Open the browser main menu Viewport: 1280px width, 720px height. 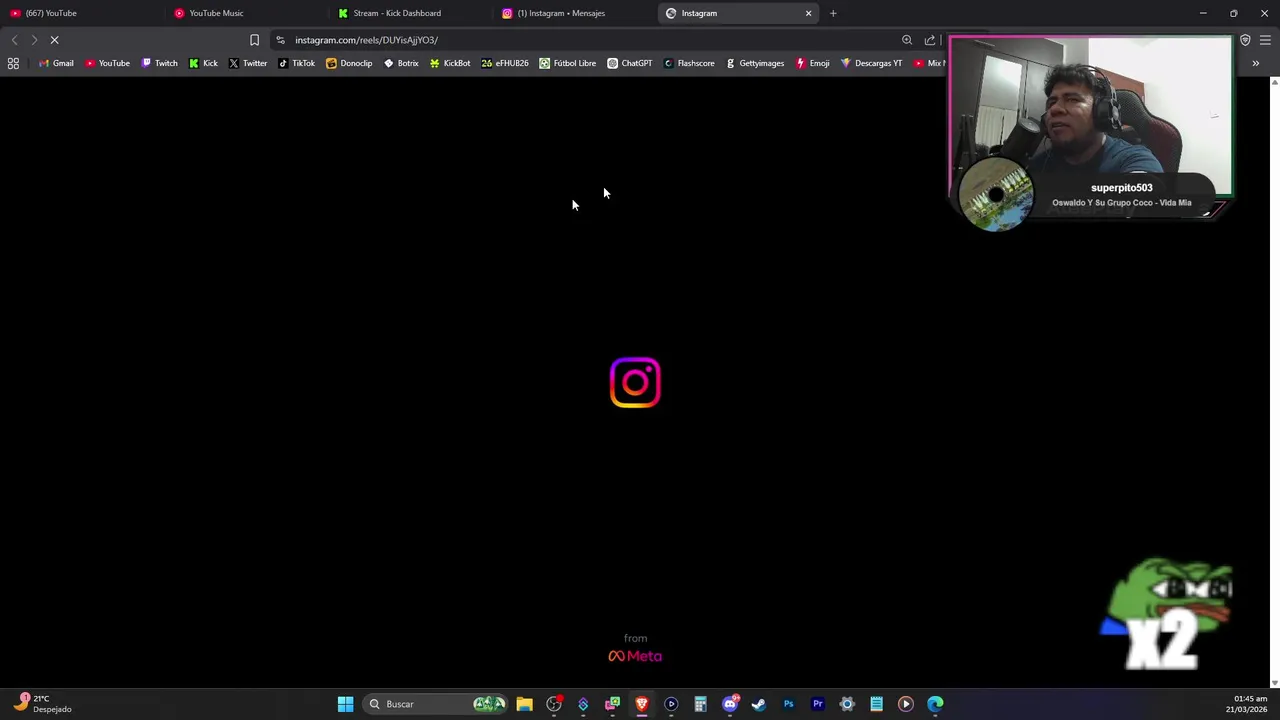(x=1265, y=40)
